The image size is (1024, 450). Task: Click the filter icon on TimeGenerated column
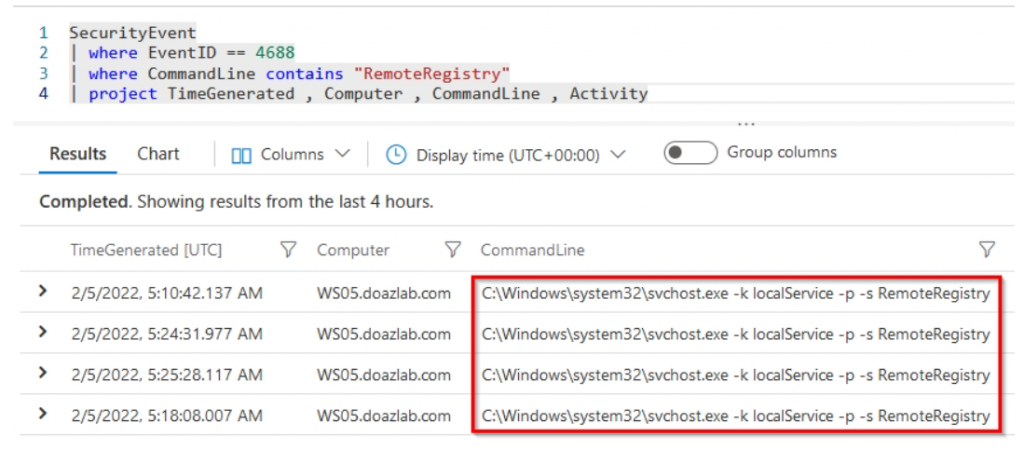(289, 250)
